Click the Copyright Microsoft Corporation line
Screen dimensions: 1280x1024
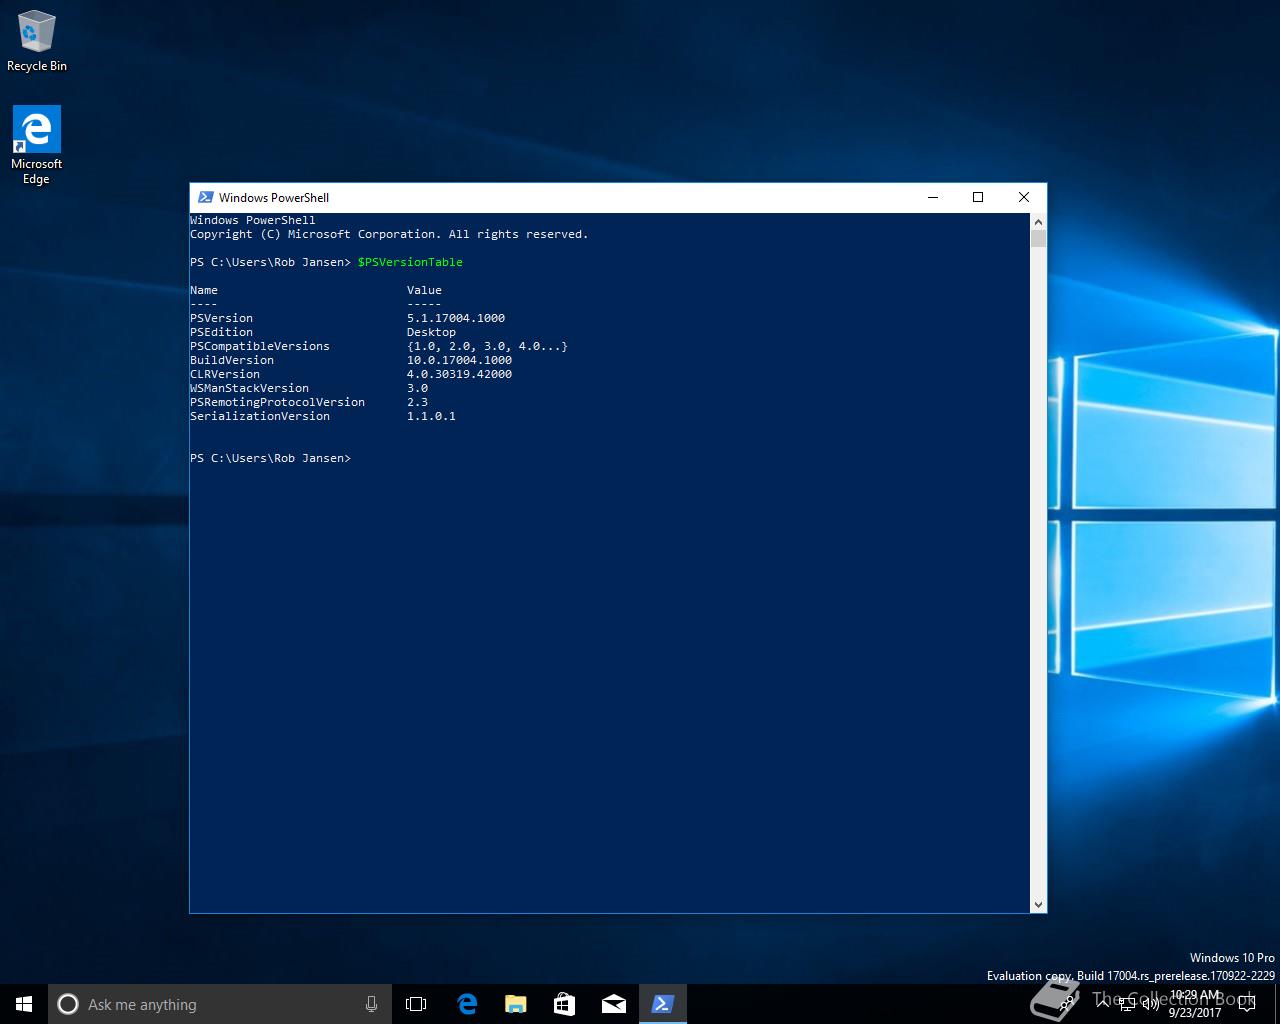tap(389, 234)
